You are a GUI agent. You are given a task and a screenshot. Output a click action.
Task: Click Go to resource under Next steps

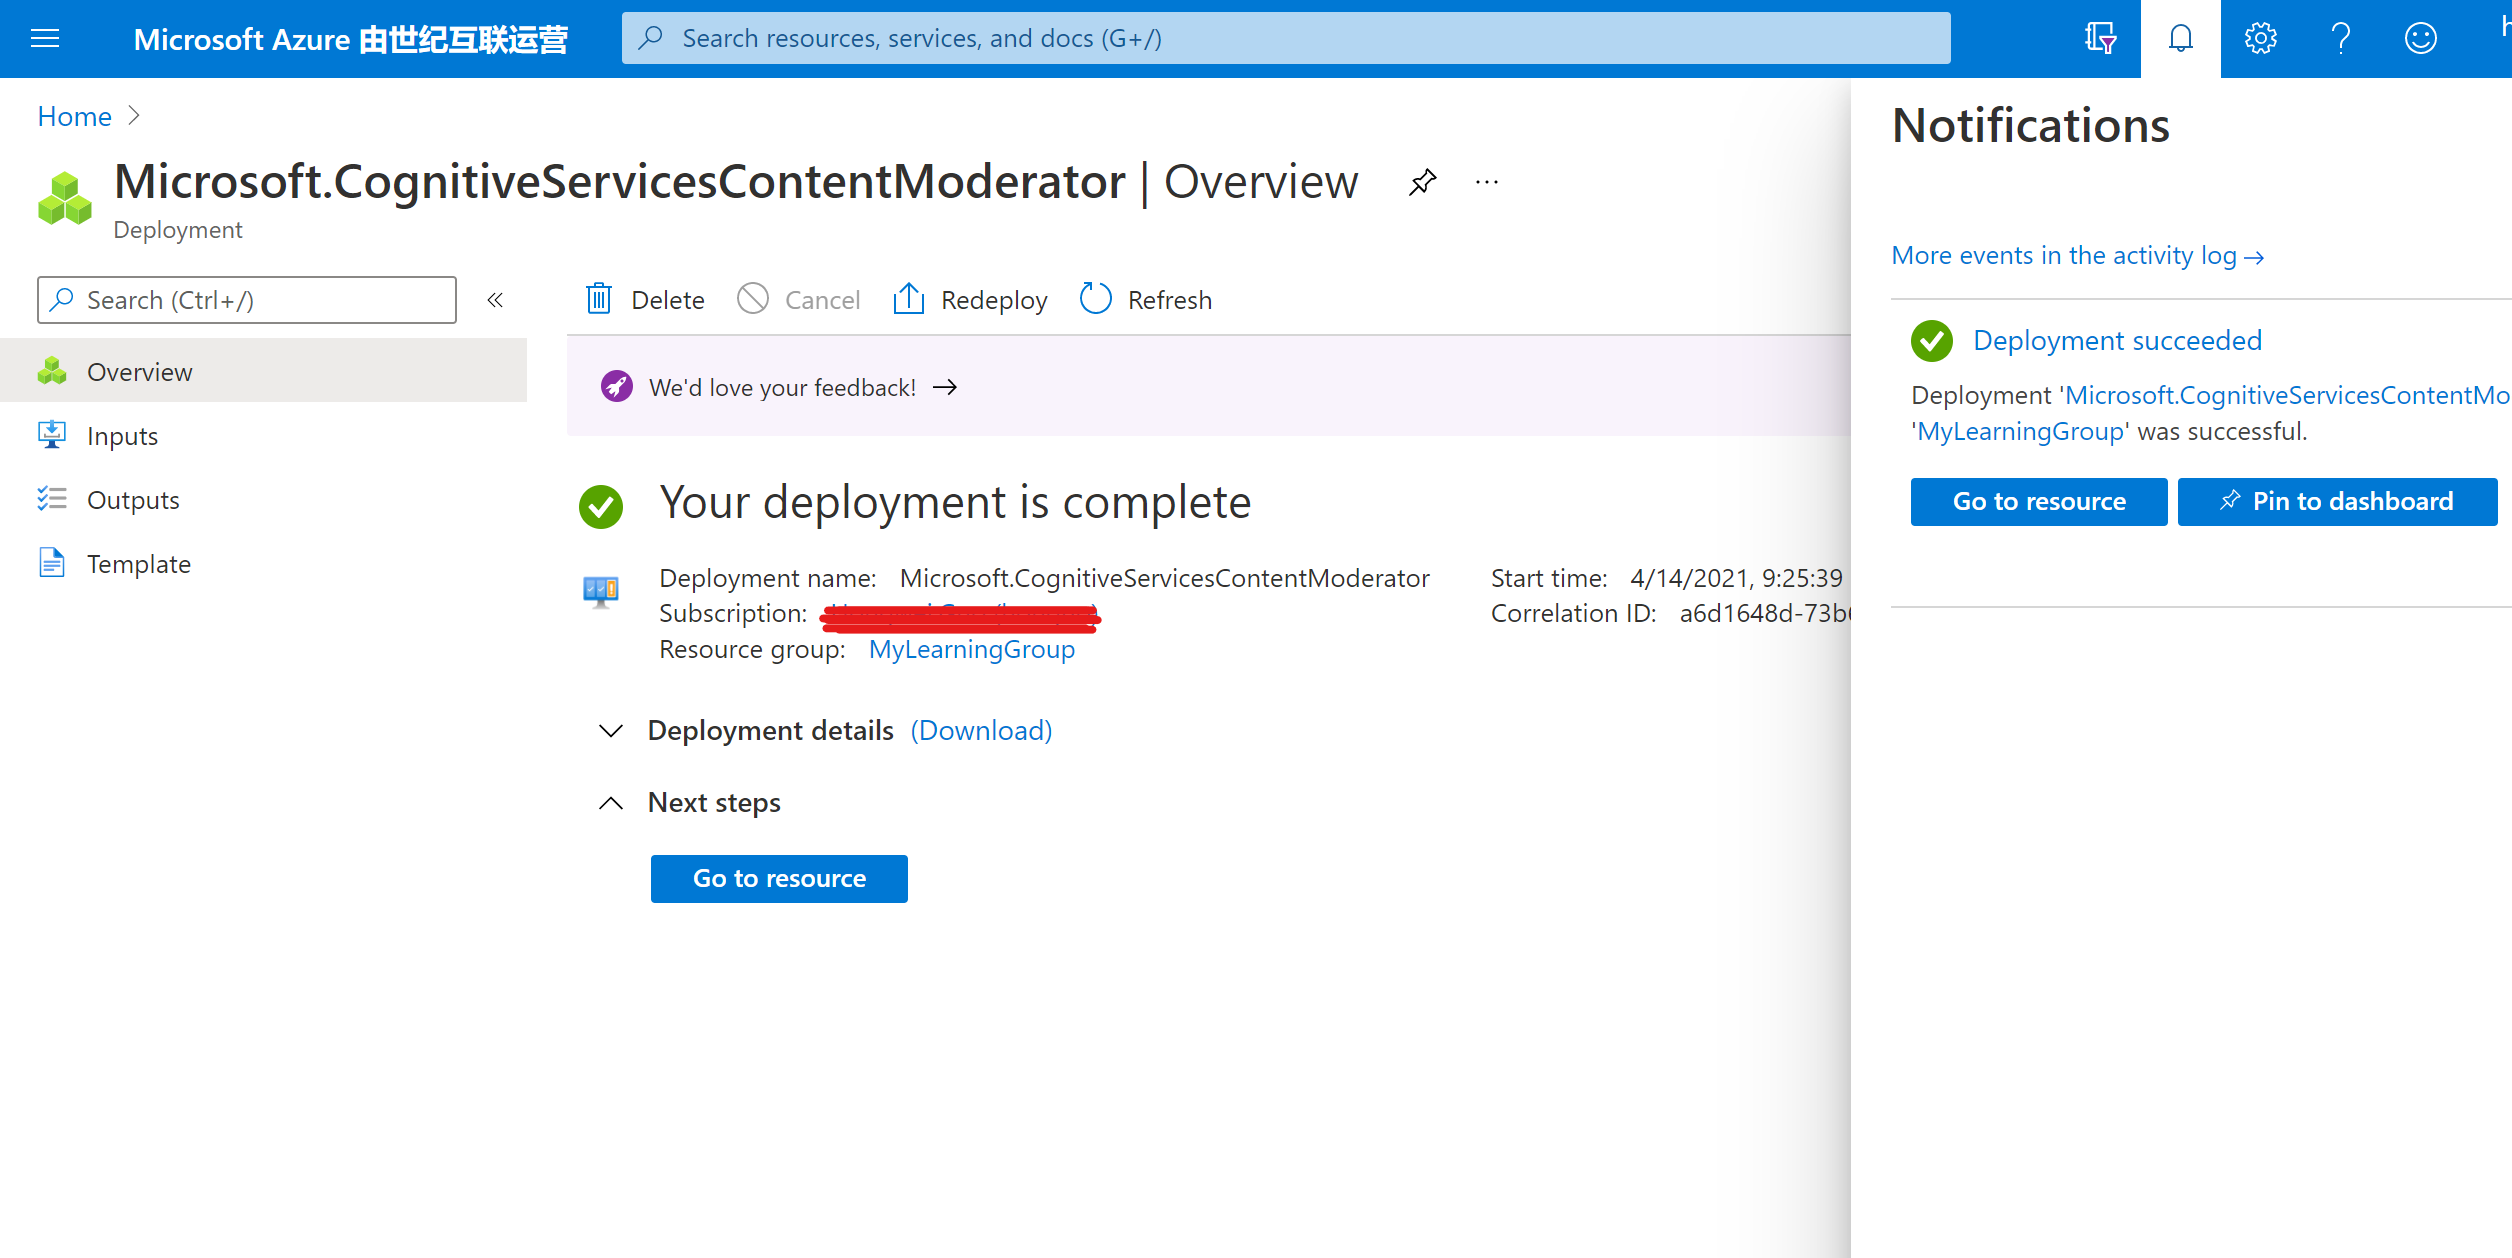tap(779, 878)
